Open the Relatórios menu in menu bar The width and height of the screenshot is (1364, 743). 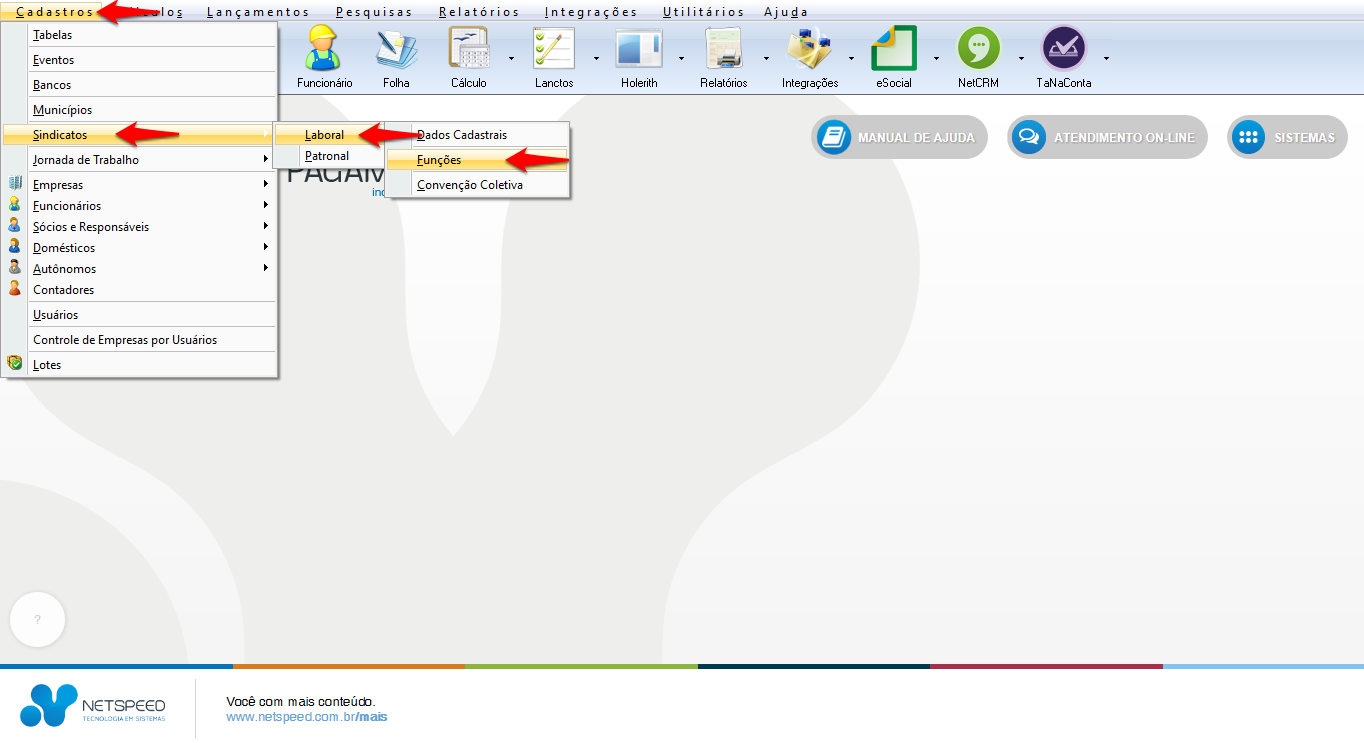(479, 12)
